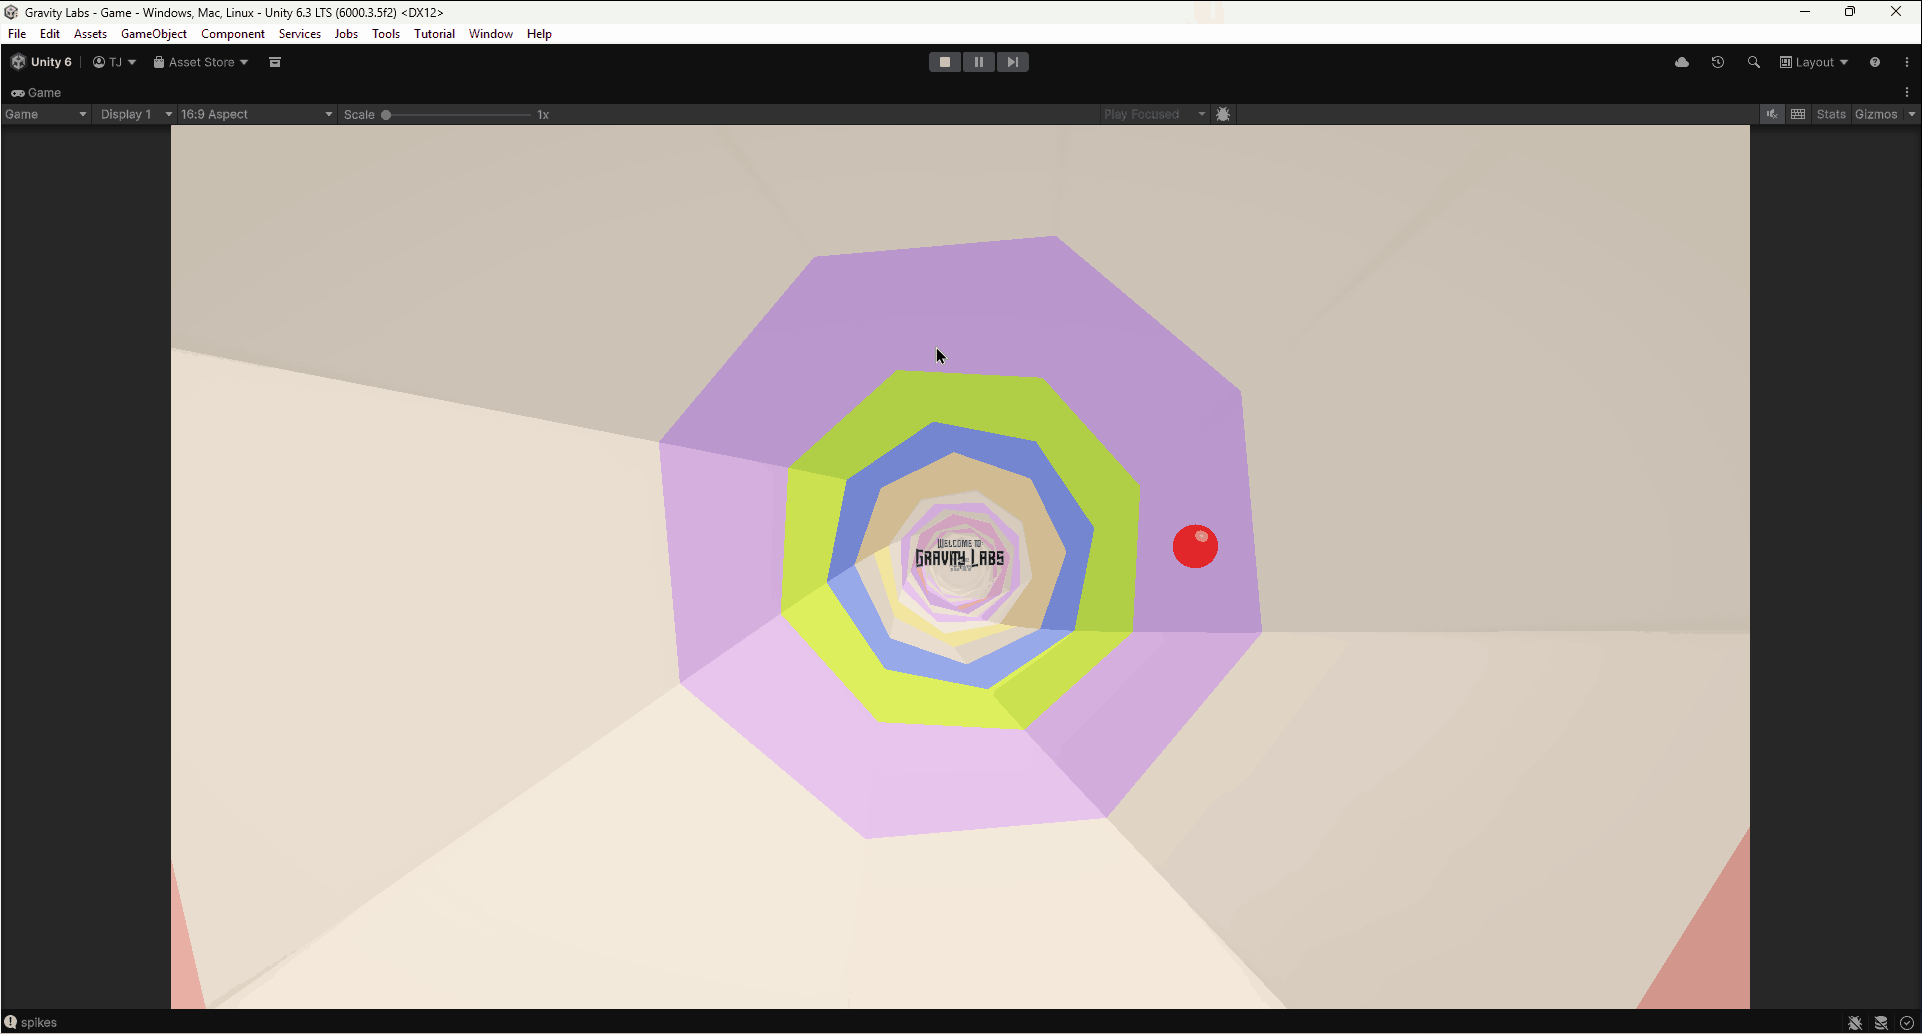Open the main toolbar kebab menu
Viewport: 1922px width, 1034px height.
click(1907, 62)
